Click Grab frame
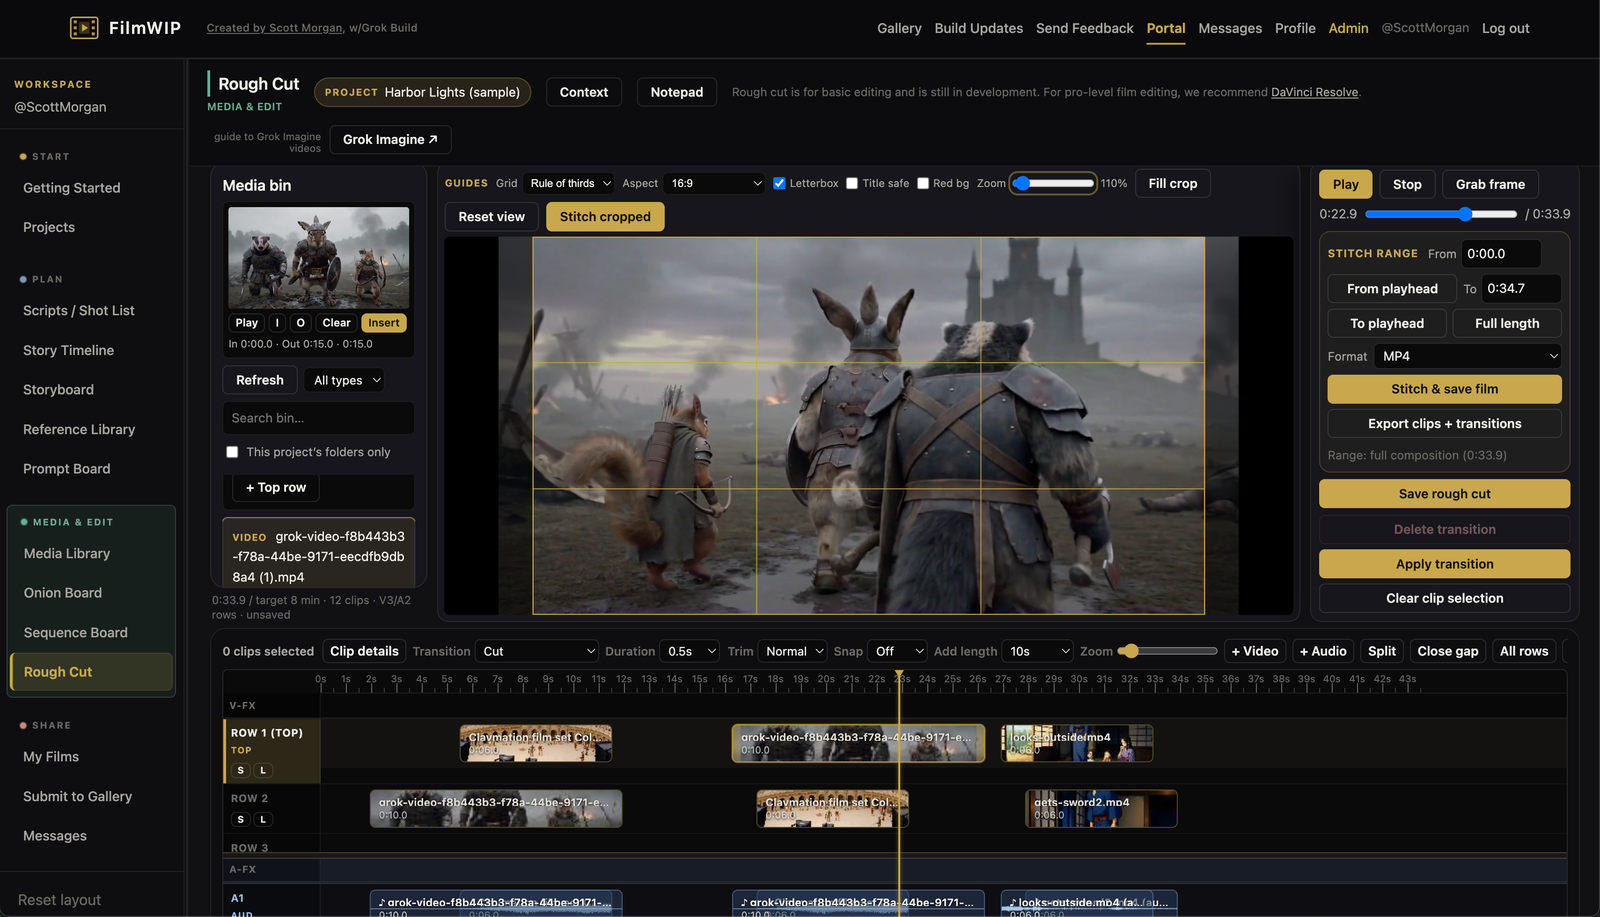This screenshot has width=1600, height=917. point(1490,184)
